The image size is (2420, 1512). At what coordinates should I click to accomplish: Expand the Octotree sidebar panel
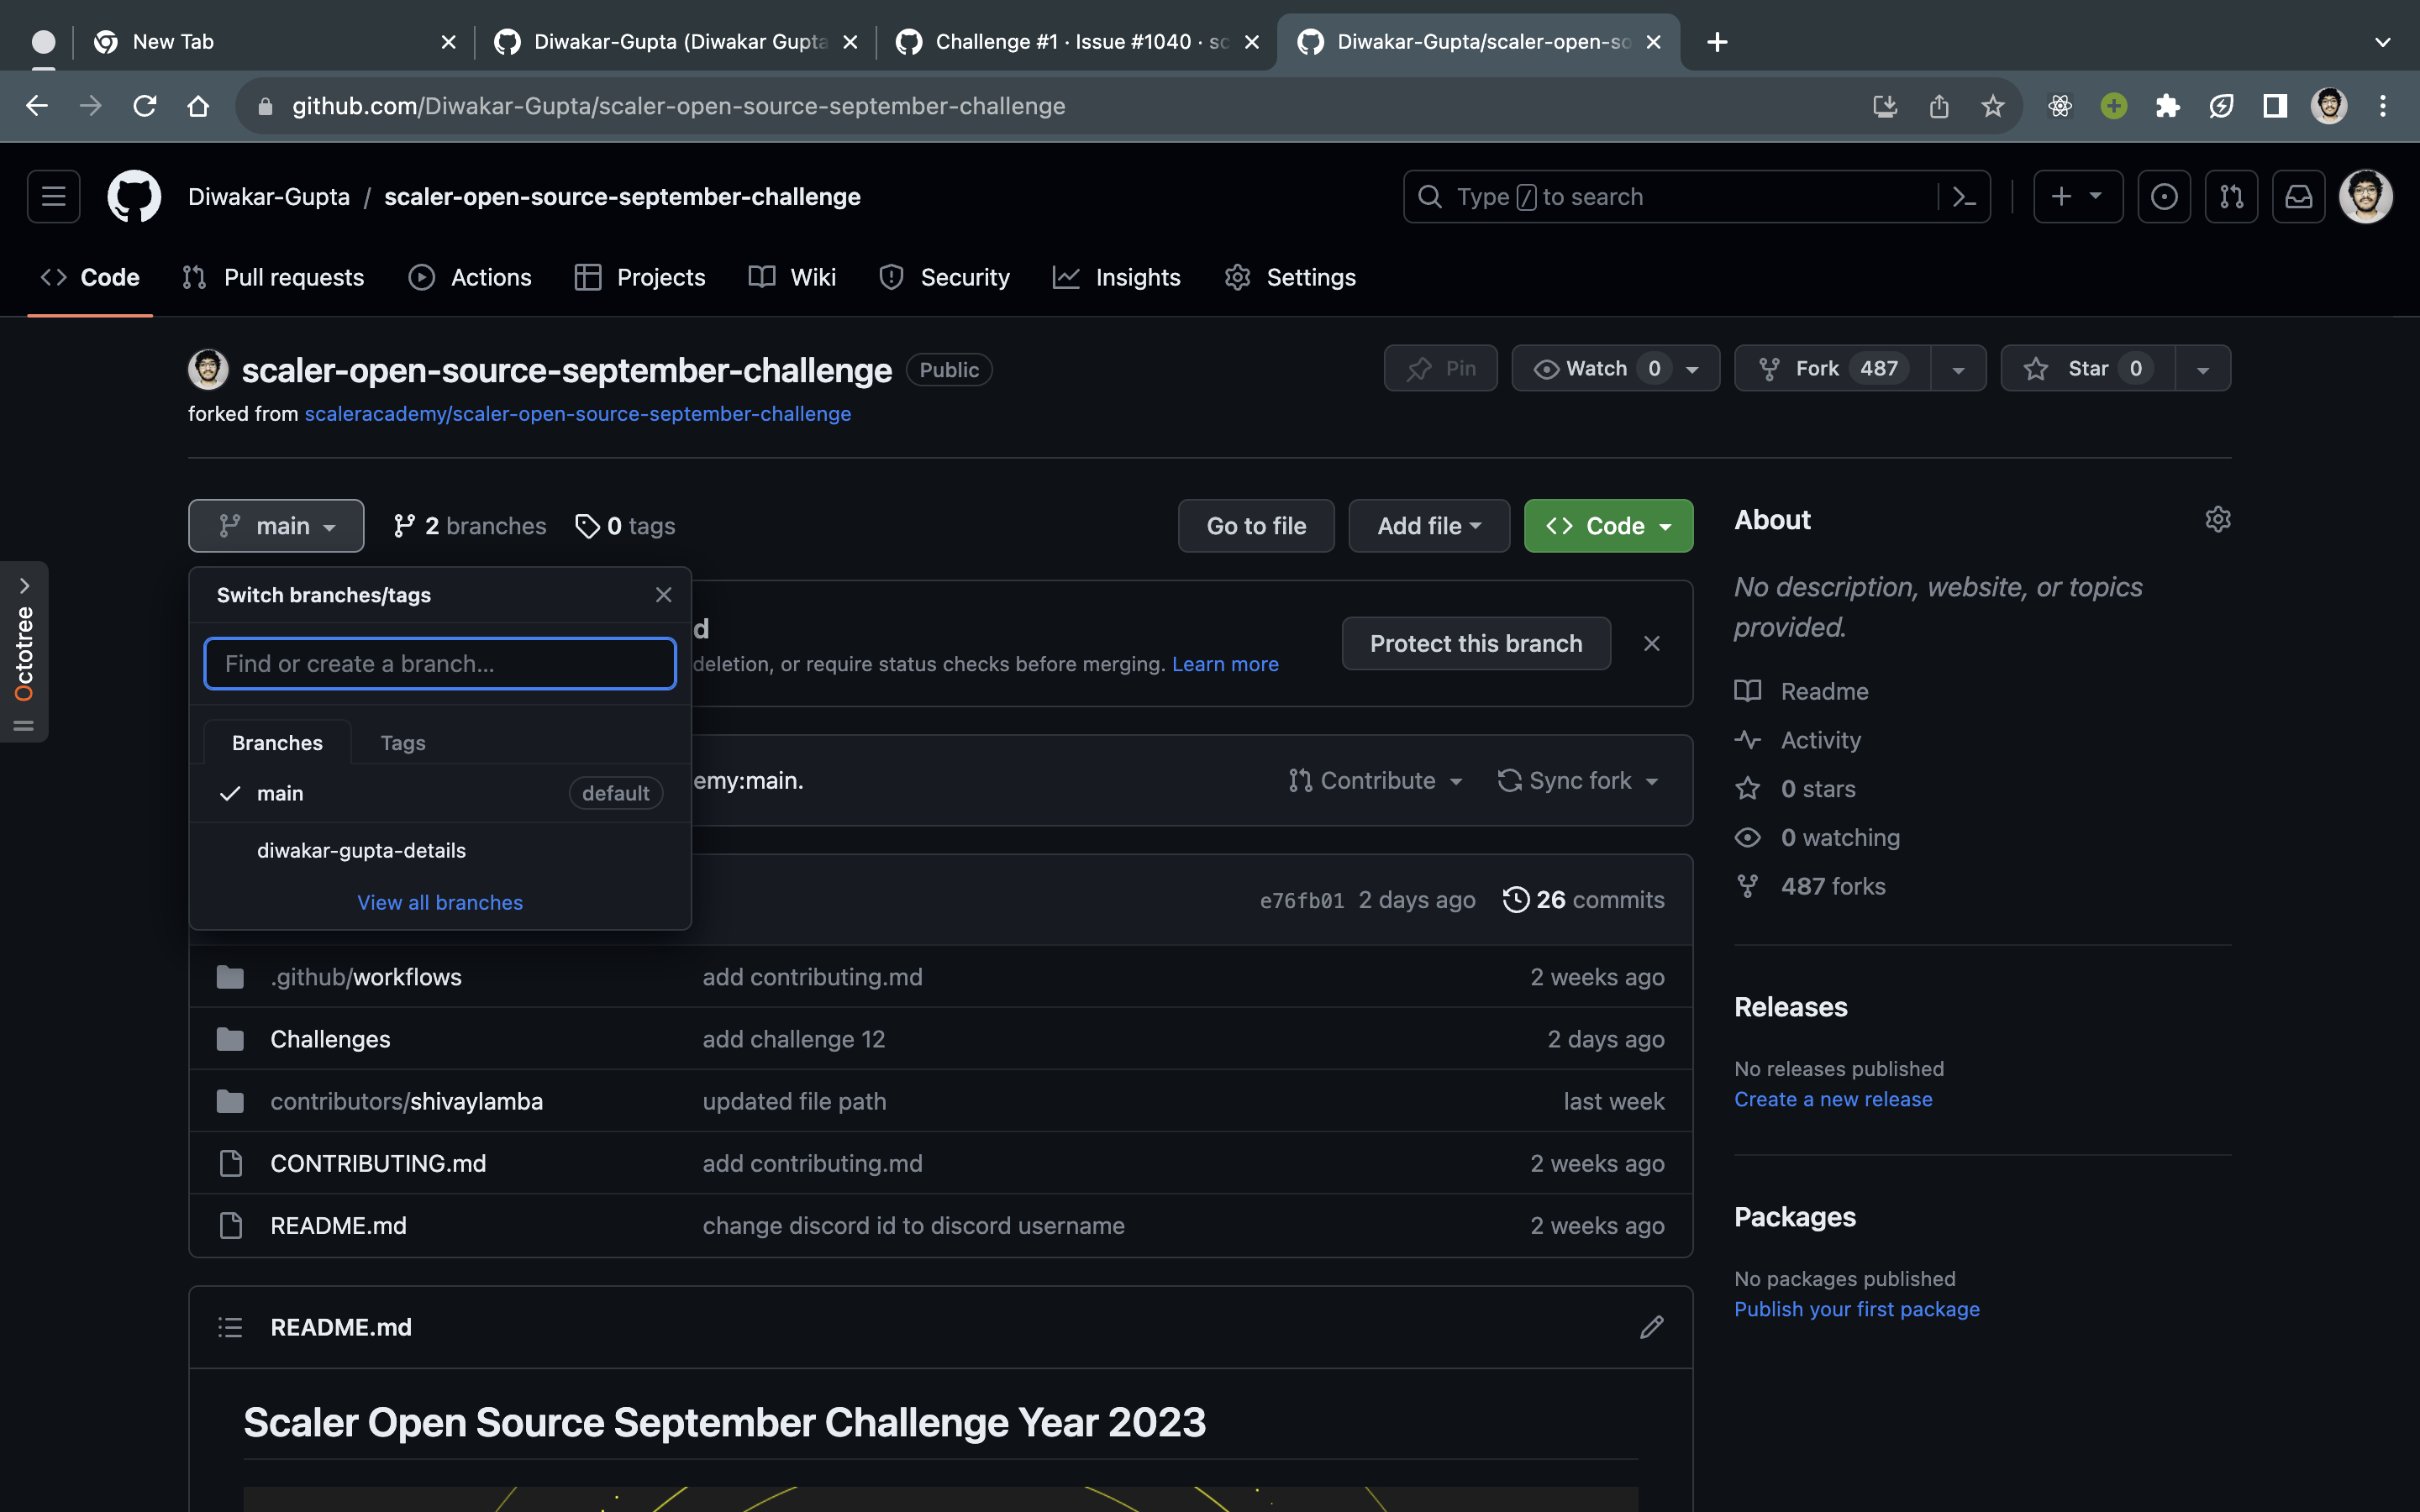24,585
